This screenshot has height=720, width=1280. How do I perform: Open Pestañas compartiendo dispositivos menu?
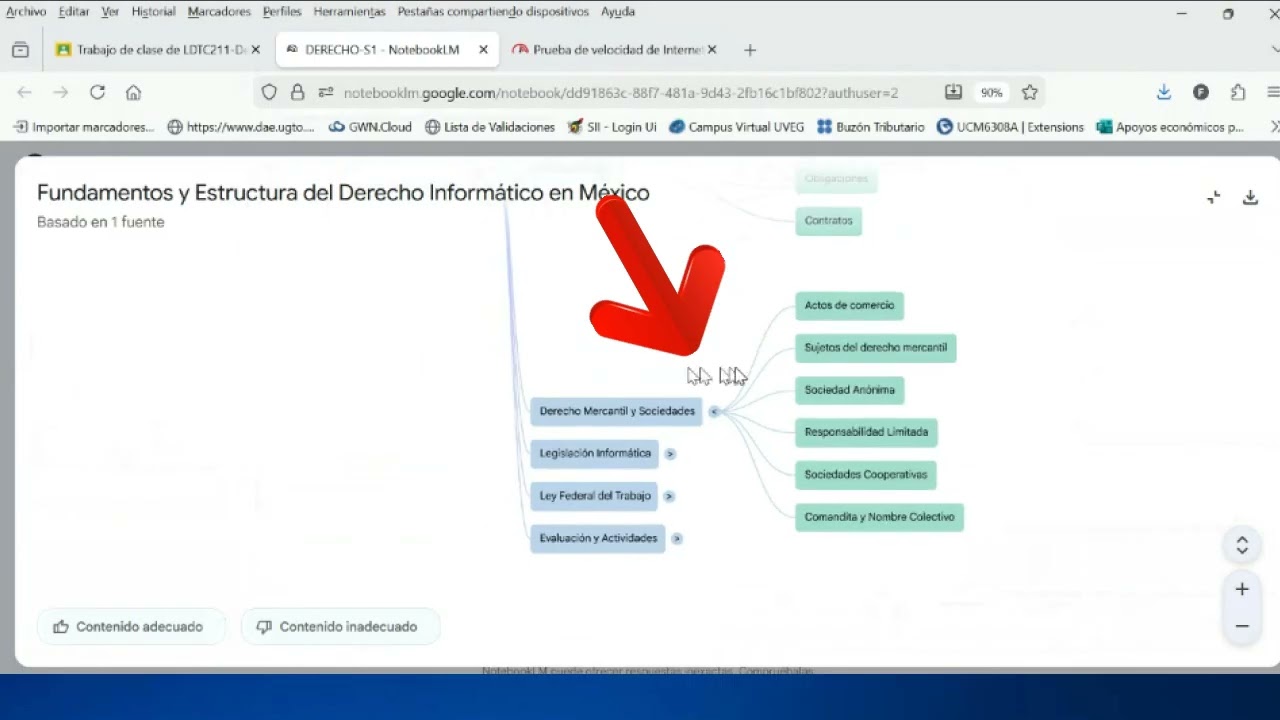click(493, 12)
